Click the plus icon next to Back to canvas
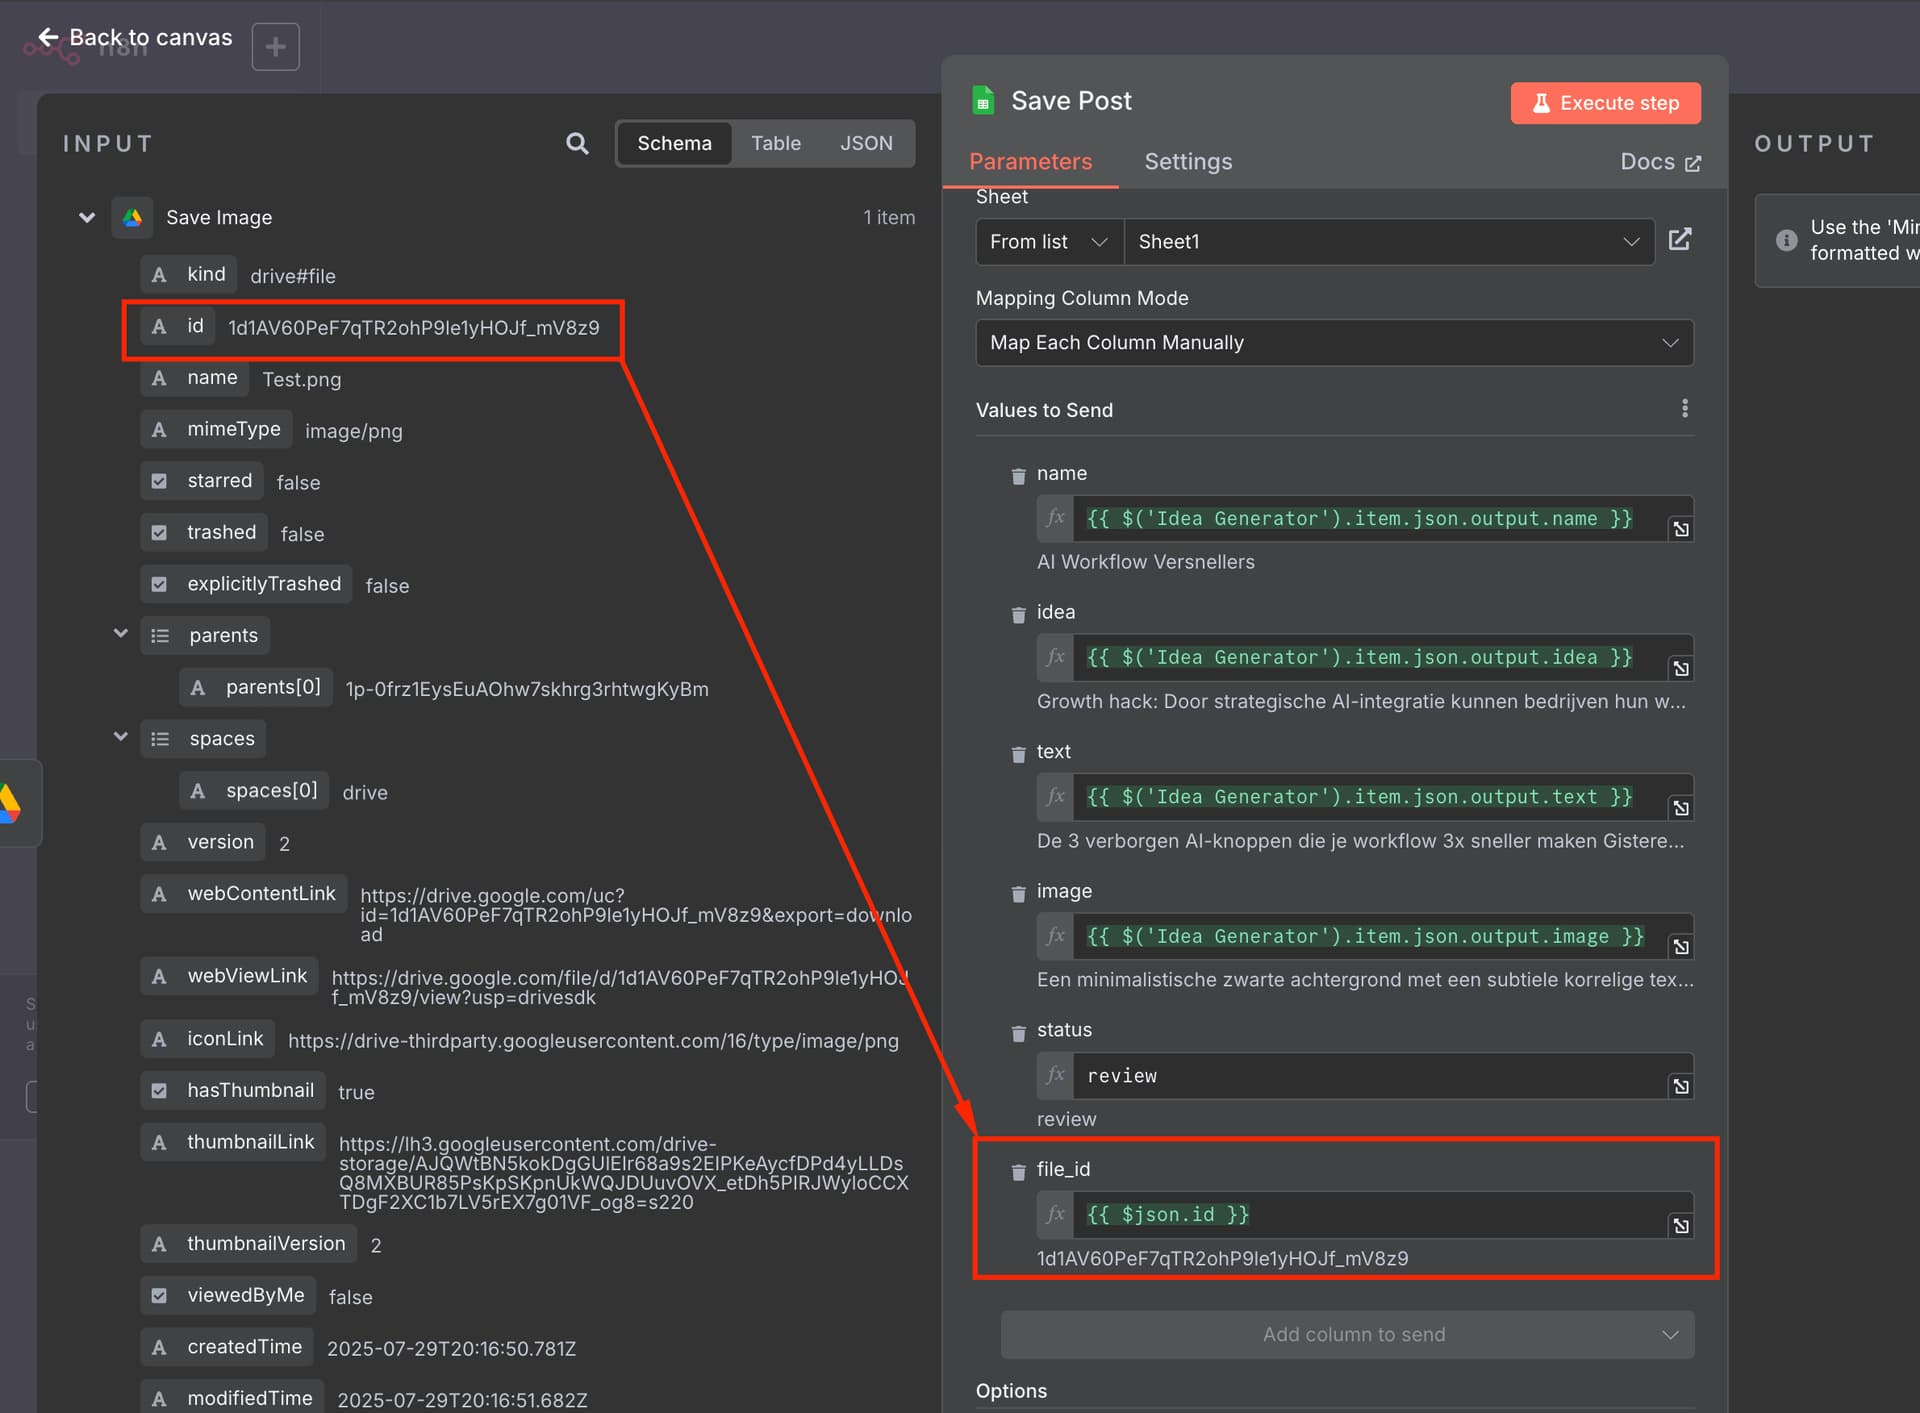Image resolution: width=1920 pixels, height=1413 pixels. pyautogui.click(x=276, y=46)
